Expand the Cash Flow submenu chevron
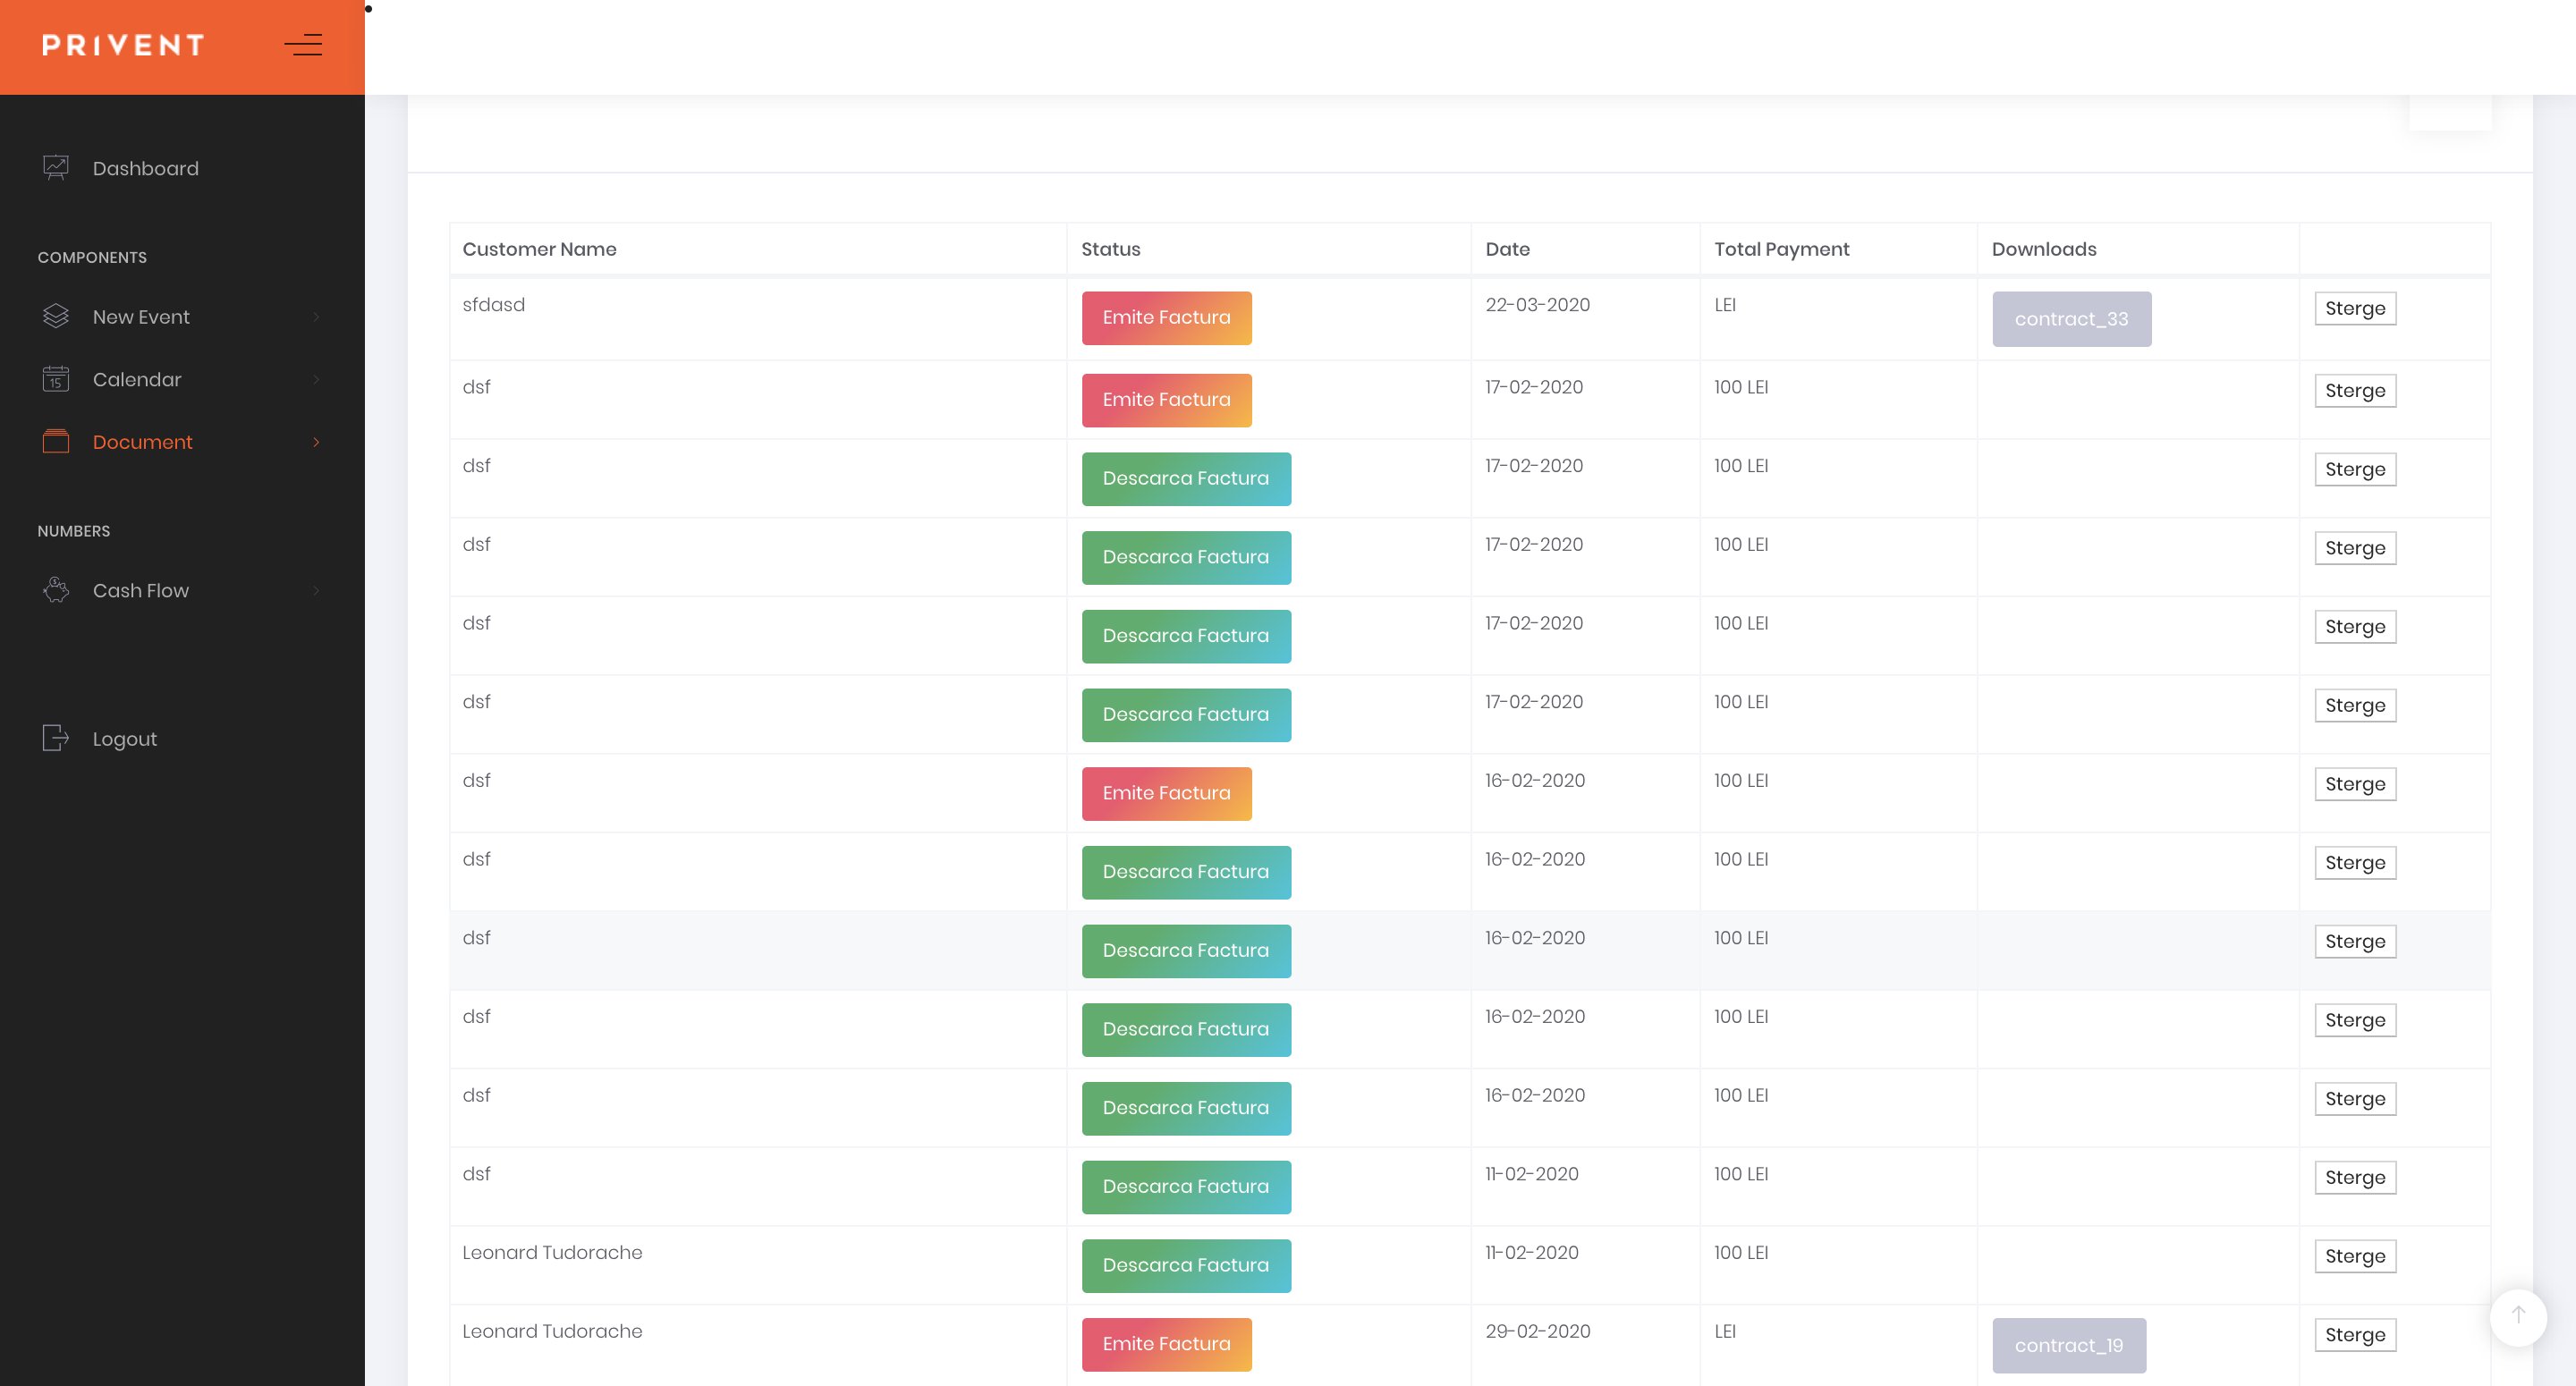The image size is (2576, 1386). pyautogui.click(x=316, y=590)
